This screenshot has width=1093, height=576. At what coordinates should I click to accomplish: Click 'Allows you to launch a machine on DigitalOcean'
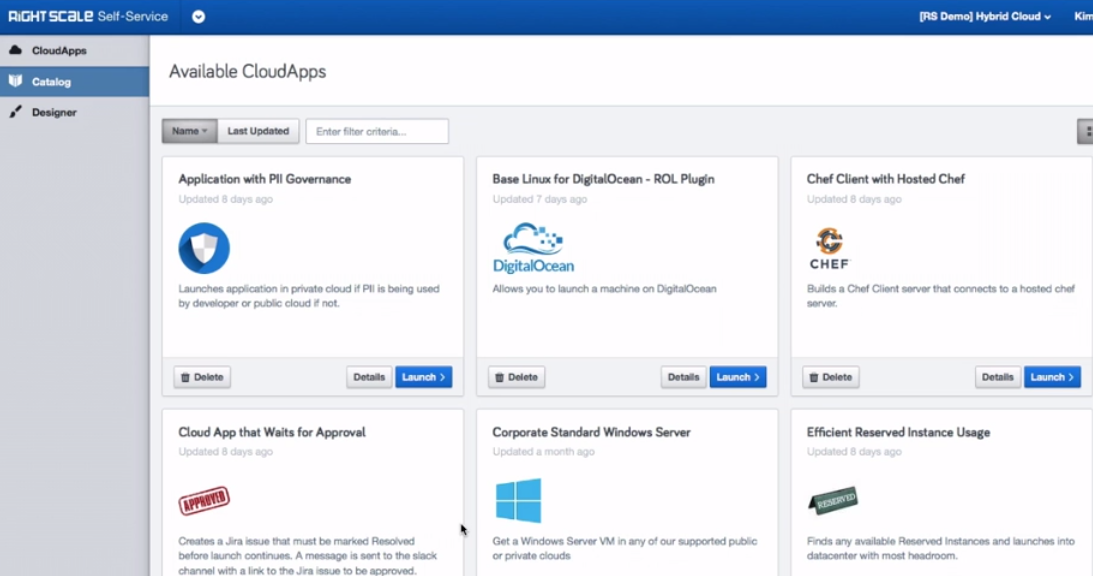[604, 289]
